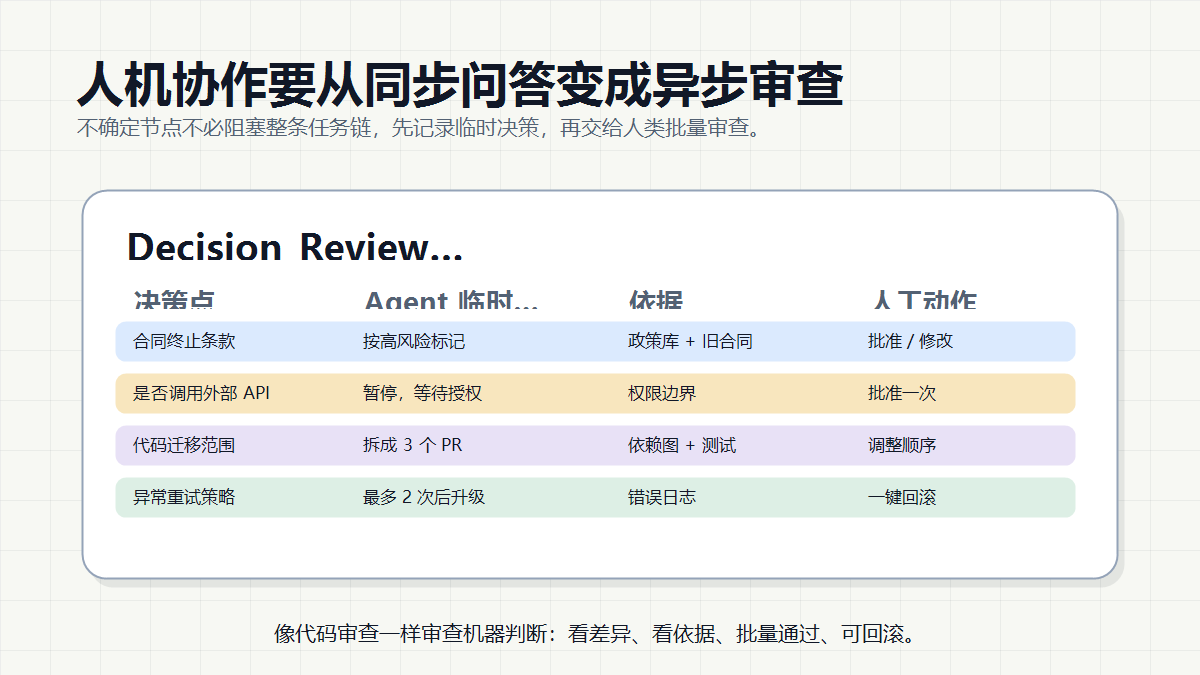The height and width of the screenshot is (675, 1200).
Task: Select the 拆成 3 个 PR cell
Action: (x=413, y=445)
